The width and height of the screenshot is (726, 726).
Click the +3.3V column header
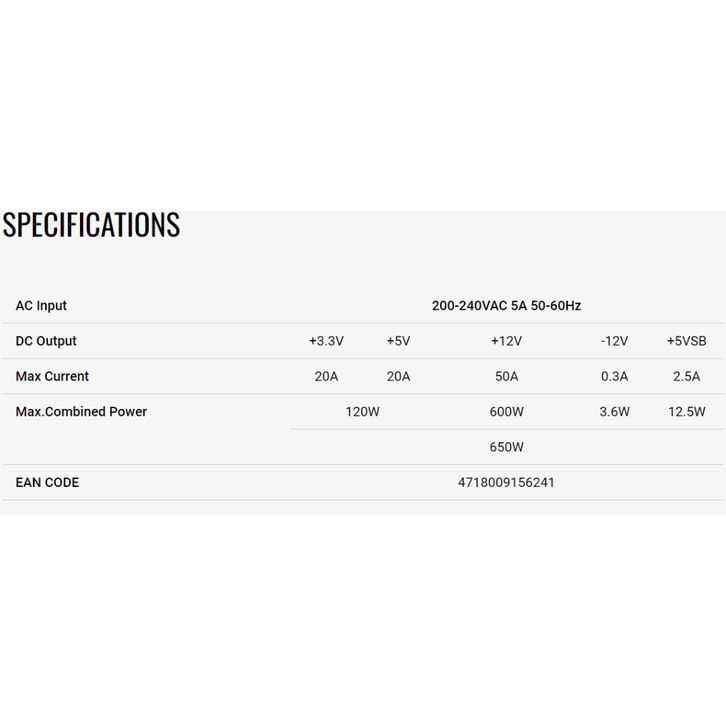tap(326, 341)
